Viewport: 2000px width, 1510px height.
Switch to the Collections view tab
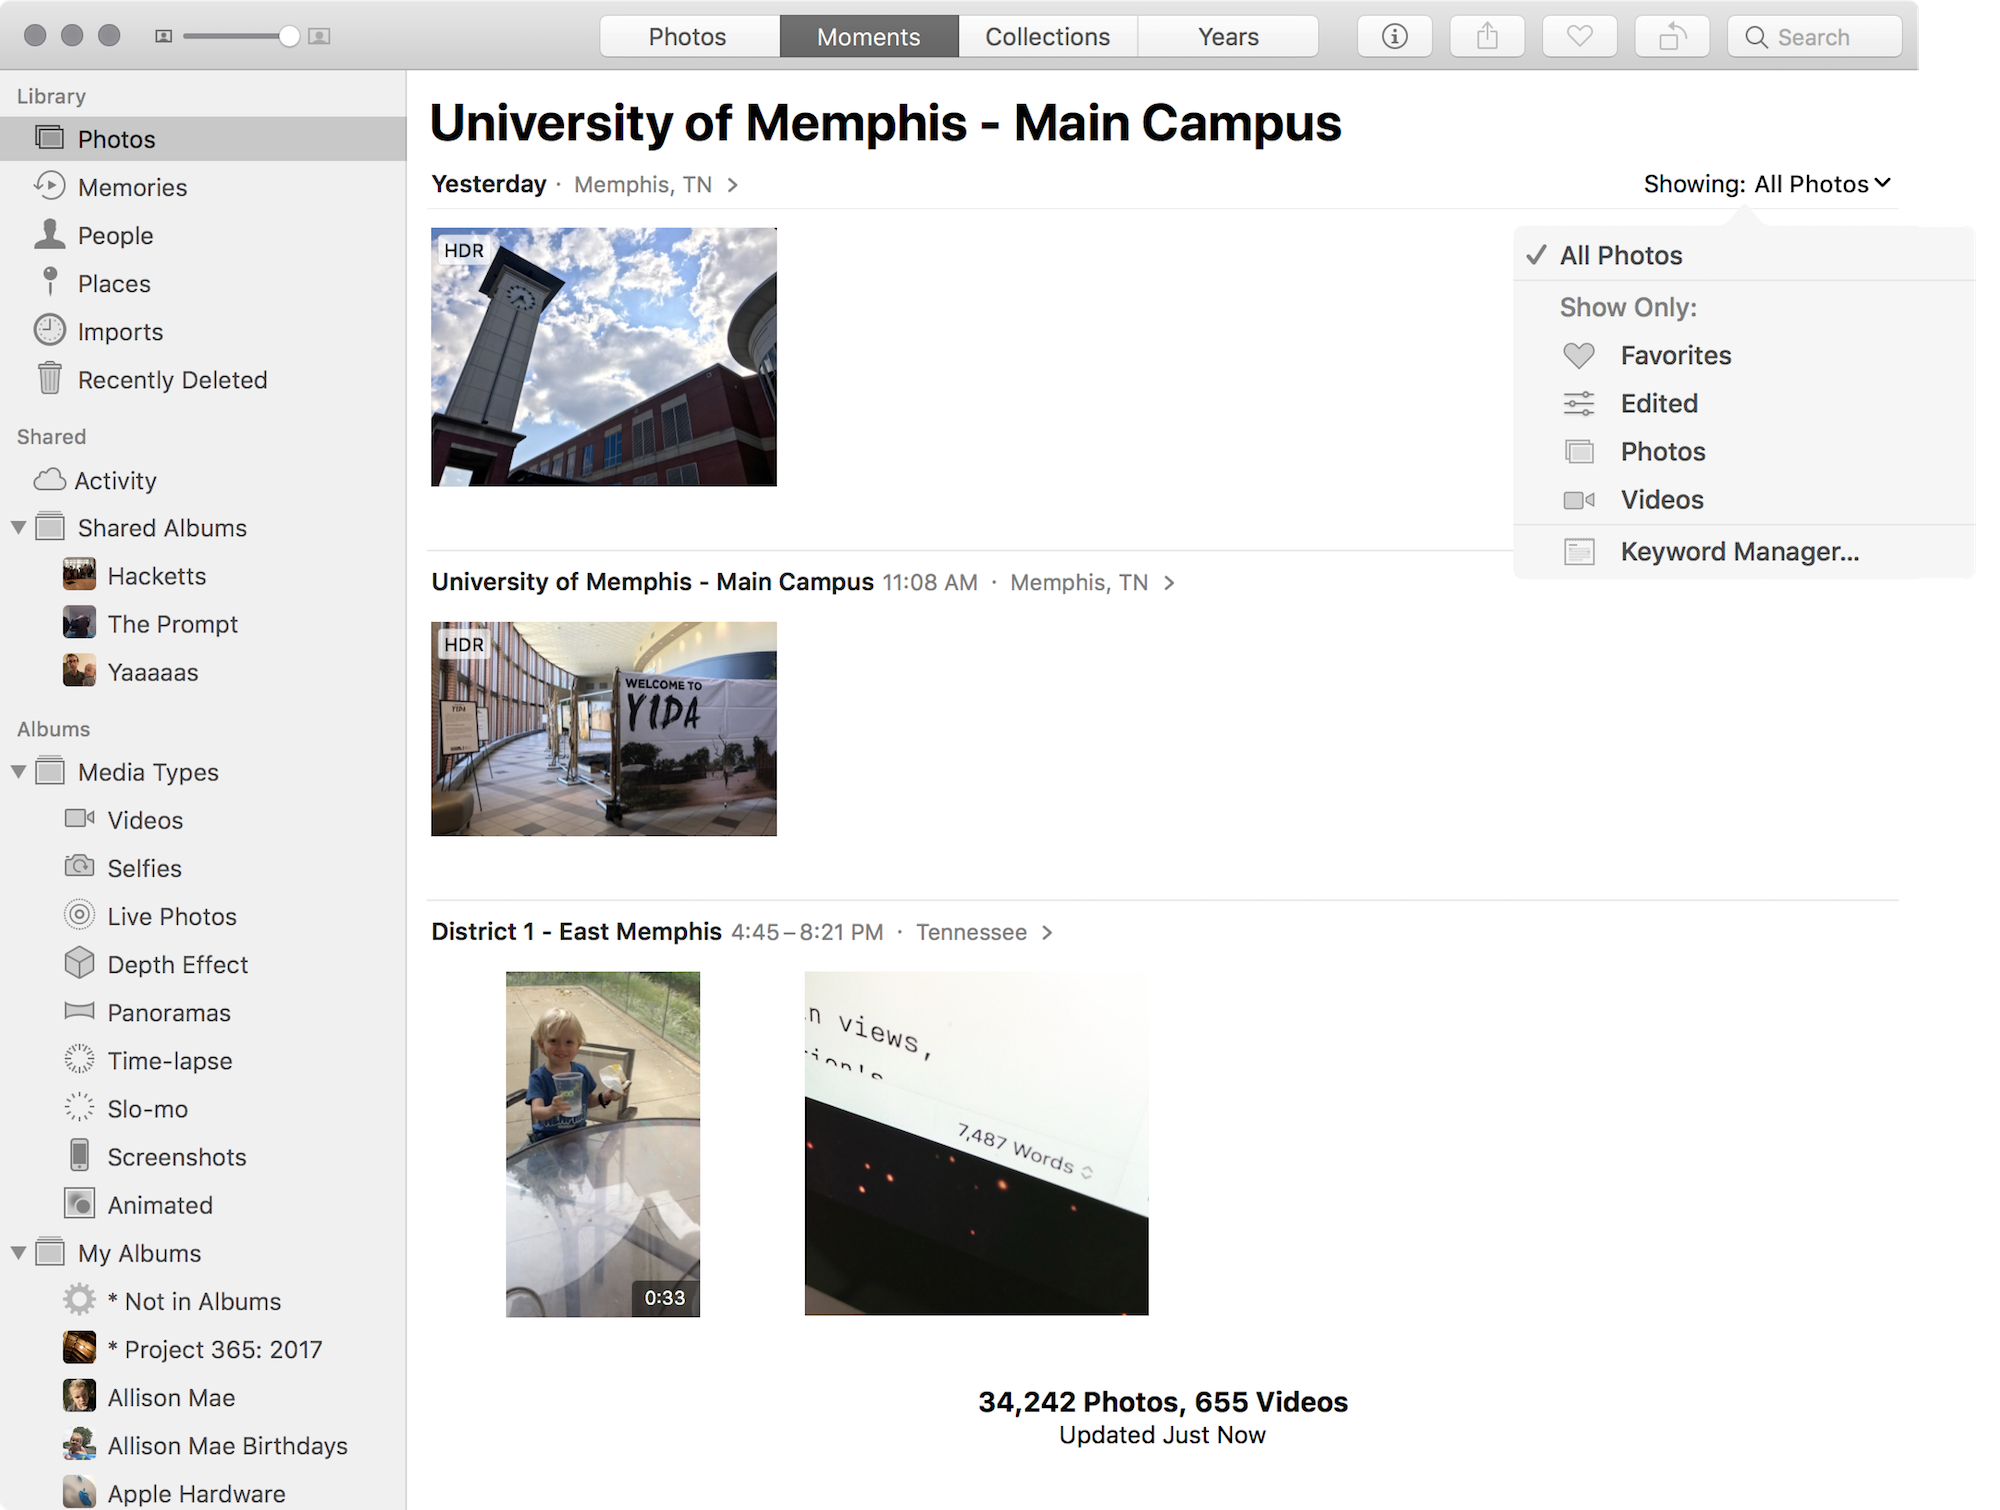click(1047, 37)
